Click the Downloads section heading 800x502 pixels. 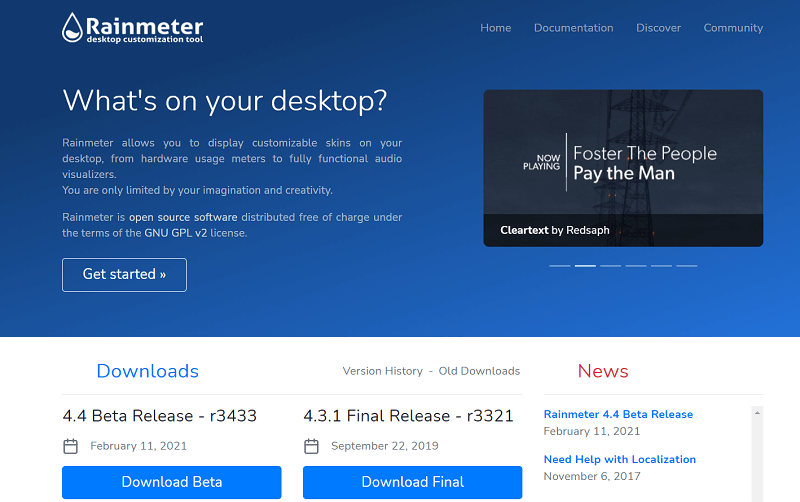tap(147, 371)
